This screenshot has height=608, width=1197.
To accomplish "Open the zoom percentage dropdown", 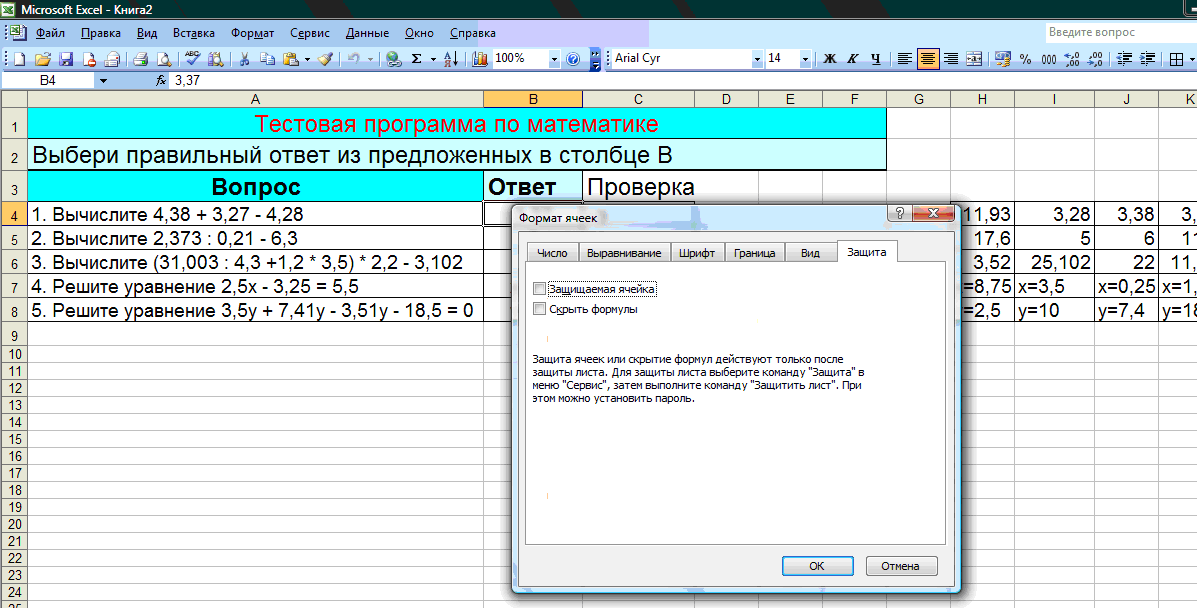I will 554,59.
